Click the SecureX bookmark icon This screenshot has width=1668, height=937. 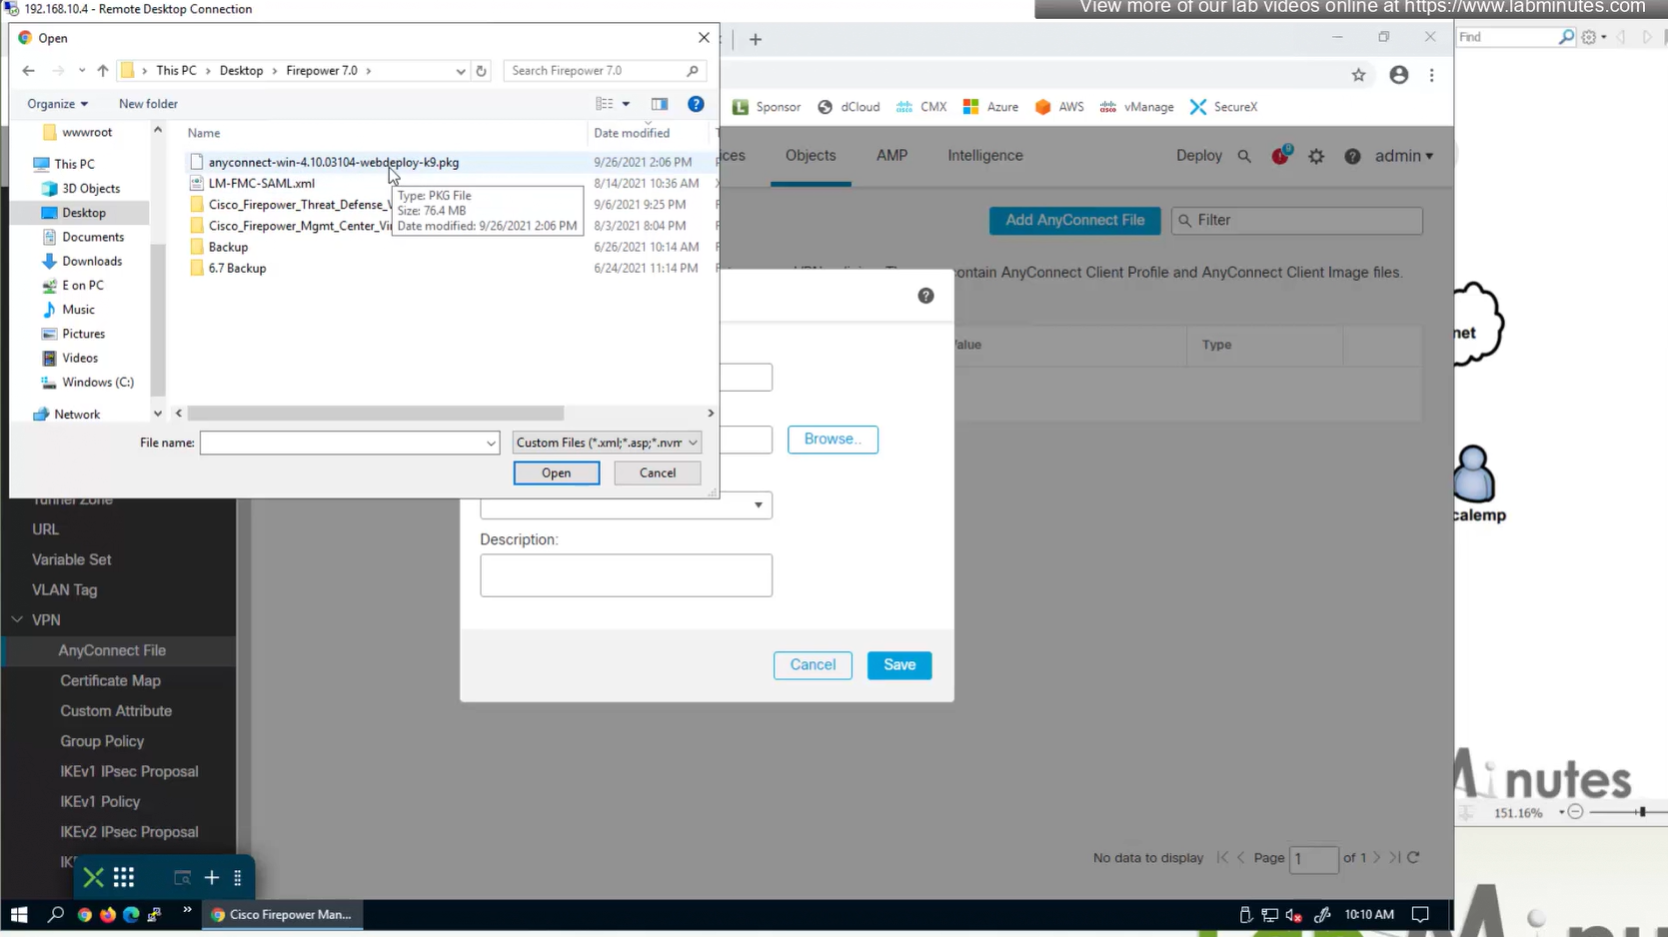pos(1198,107)
